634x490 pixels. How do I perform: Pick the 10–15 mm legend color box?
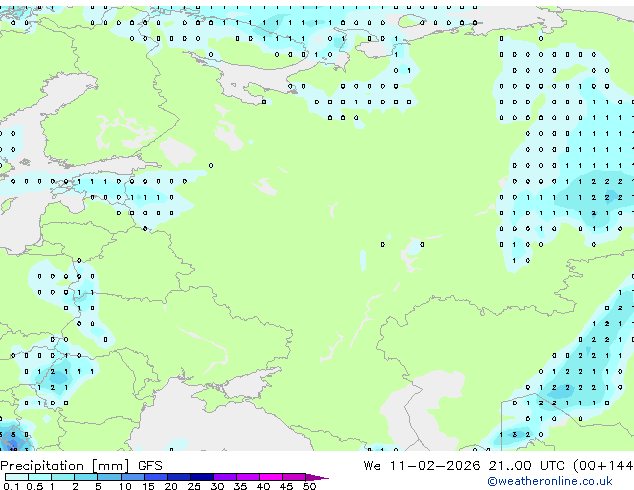[x=133, y=477]
